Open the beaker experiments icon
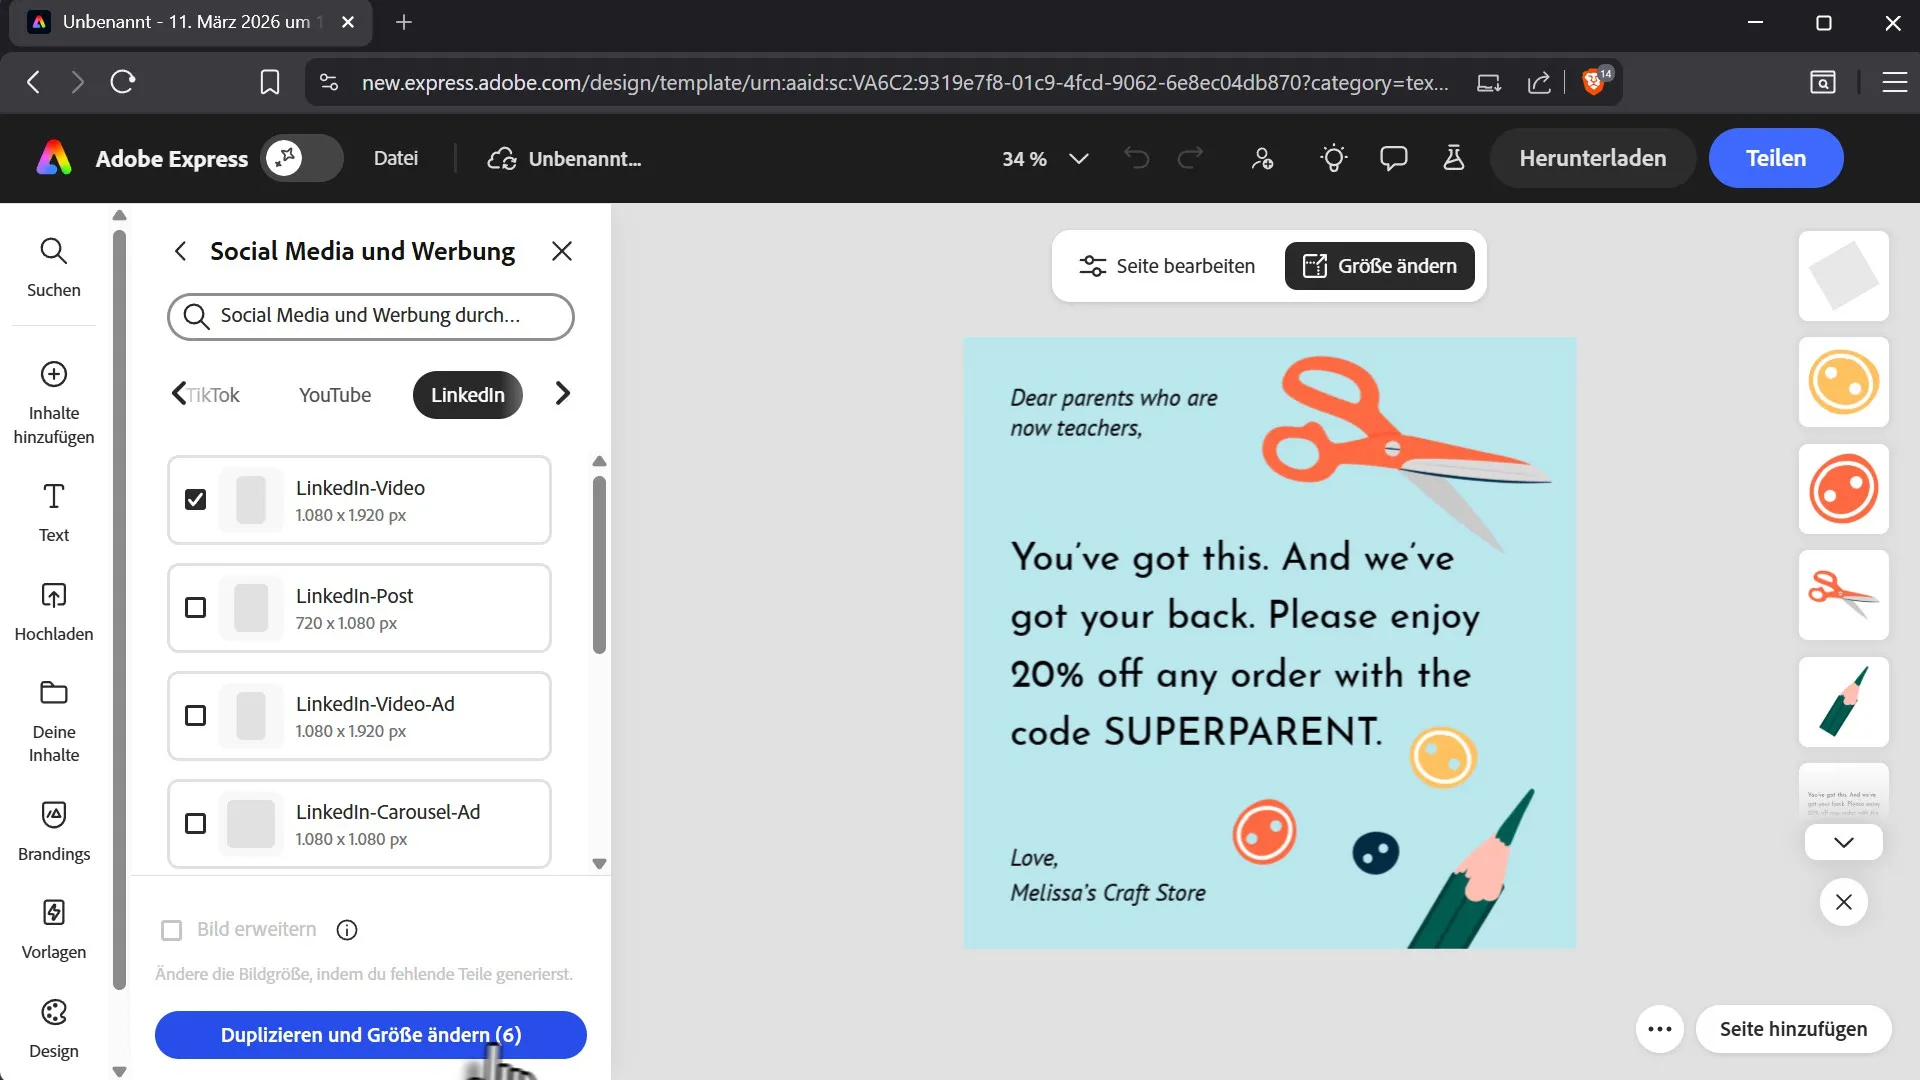Image resolution: width=1920 pixels, height=1080 pixels. pos(1453,158)
